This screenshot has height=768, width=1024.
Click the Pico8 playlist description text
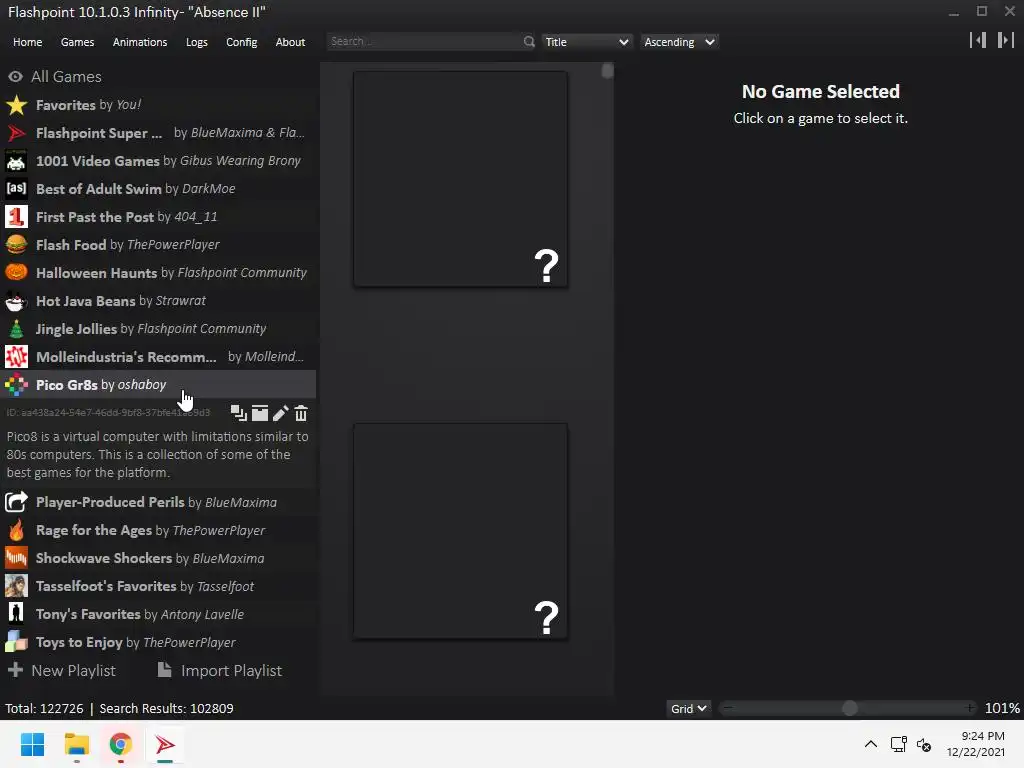pyautogui.click(x=157, y=455)
